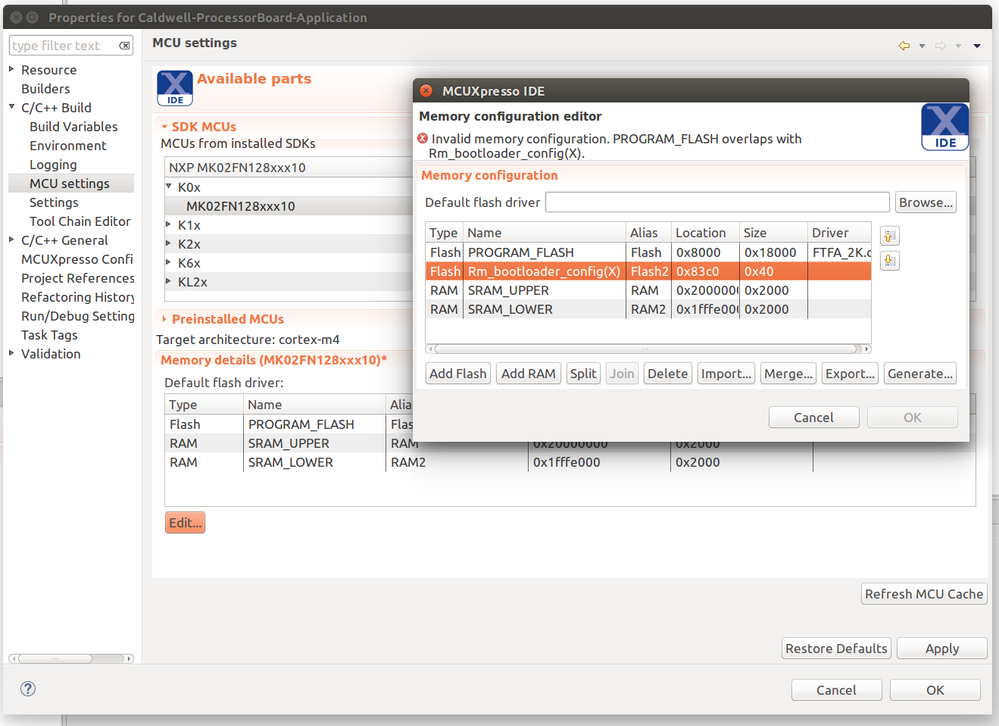The image size is (999, 726).
Task: Close the MCUXpresso IDE dialog
Action: coord(426,90)
